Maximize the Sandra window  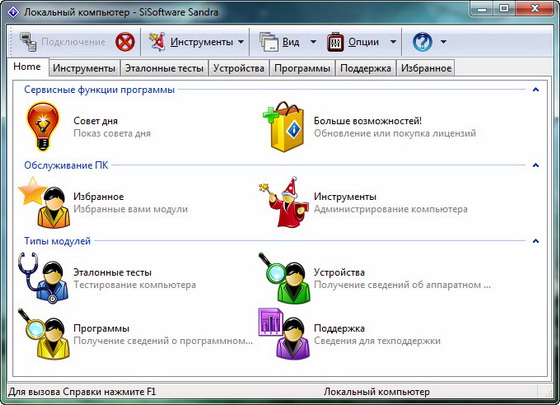click(504, 9)
